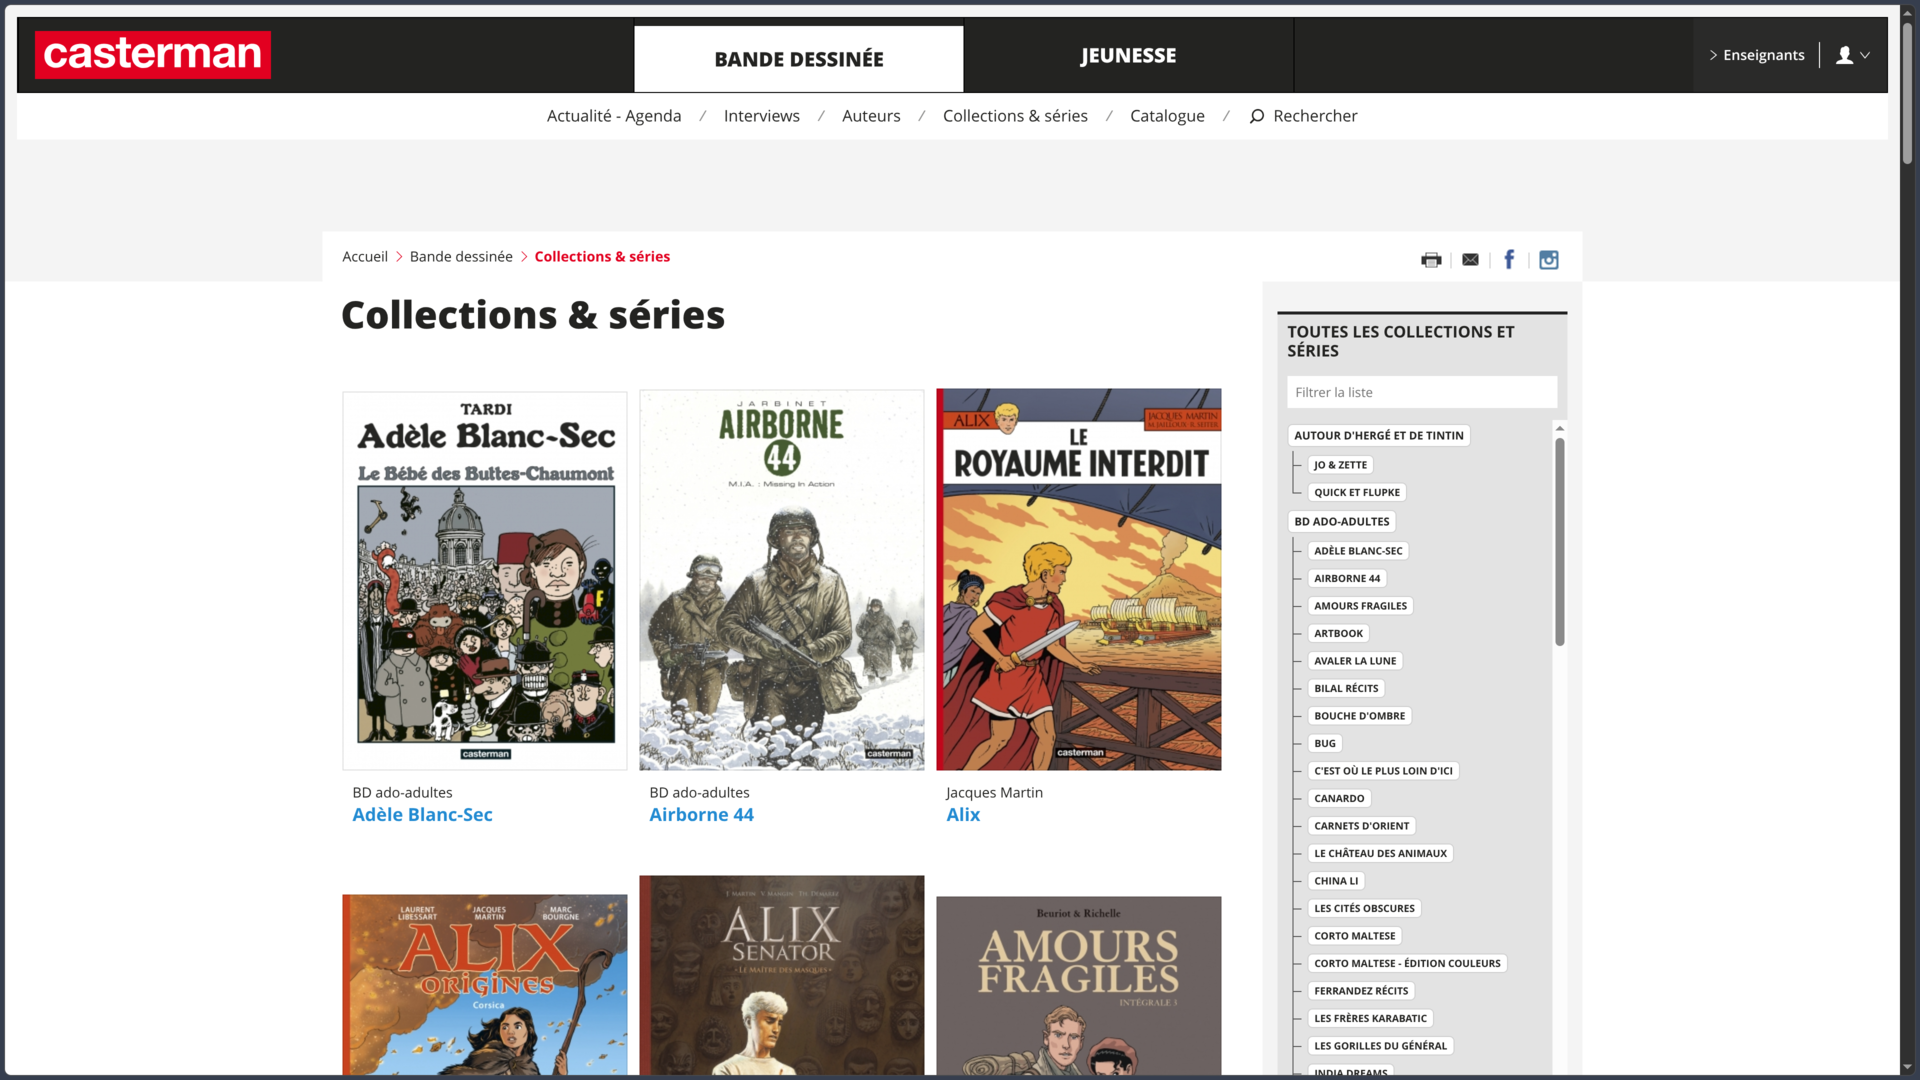The image size is (1920, 1080).
Task: Select Canardo in the sidebar list
Action: click(1339, 799)
